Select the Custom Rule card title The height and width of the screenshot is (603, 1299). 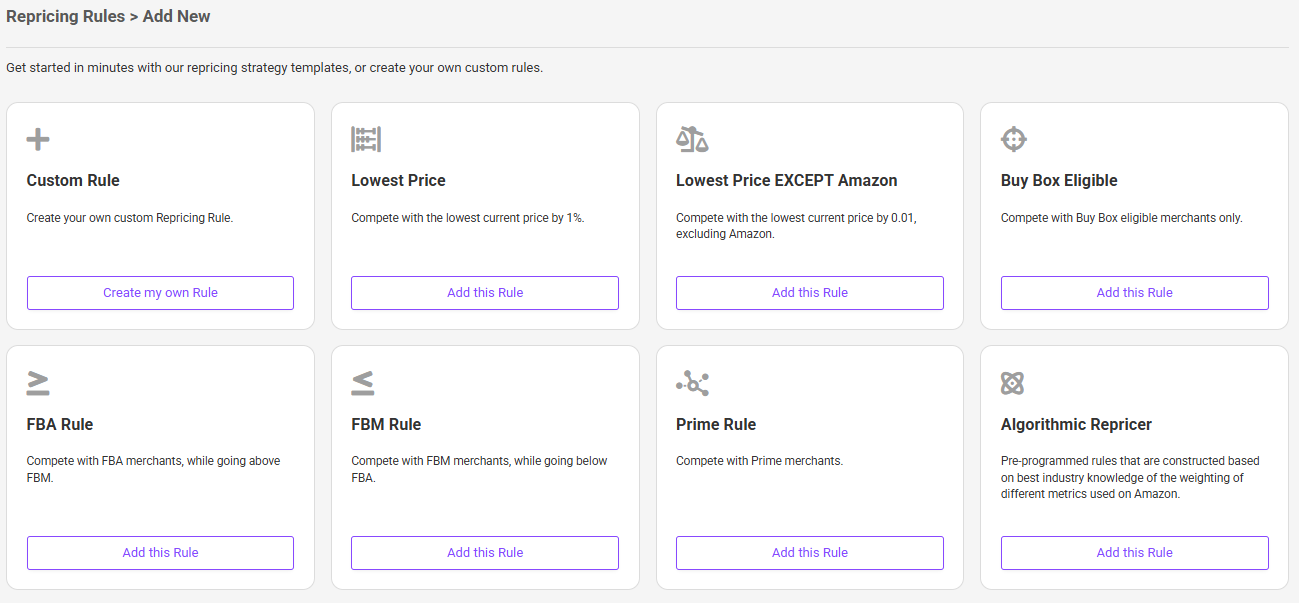73,181
